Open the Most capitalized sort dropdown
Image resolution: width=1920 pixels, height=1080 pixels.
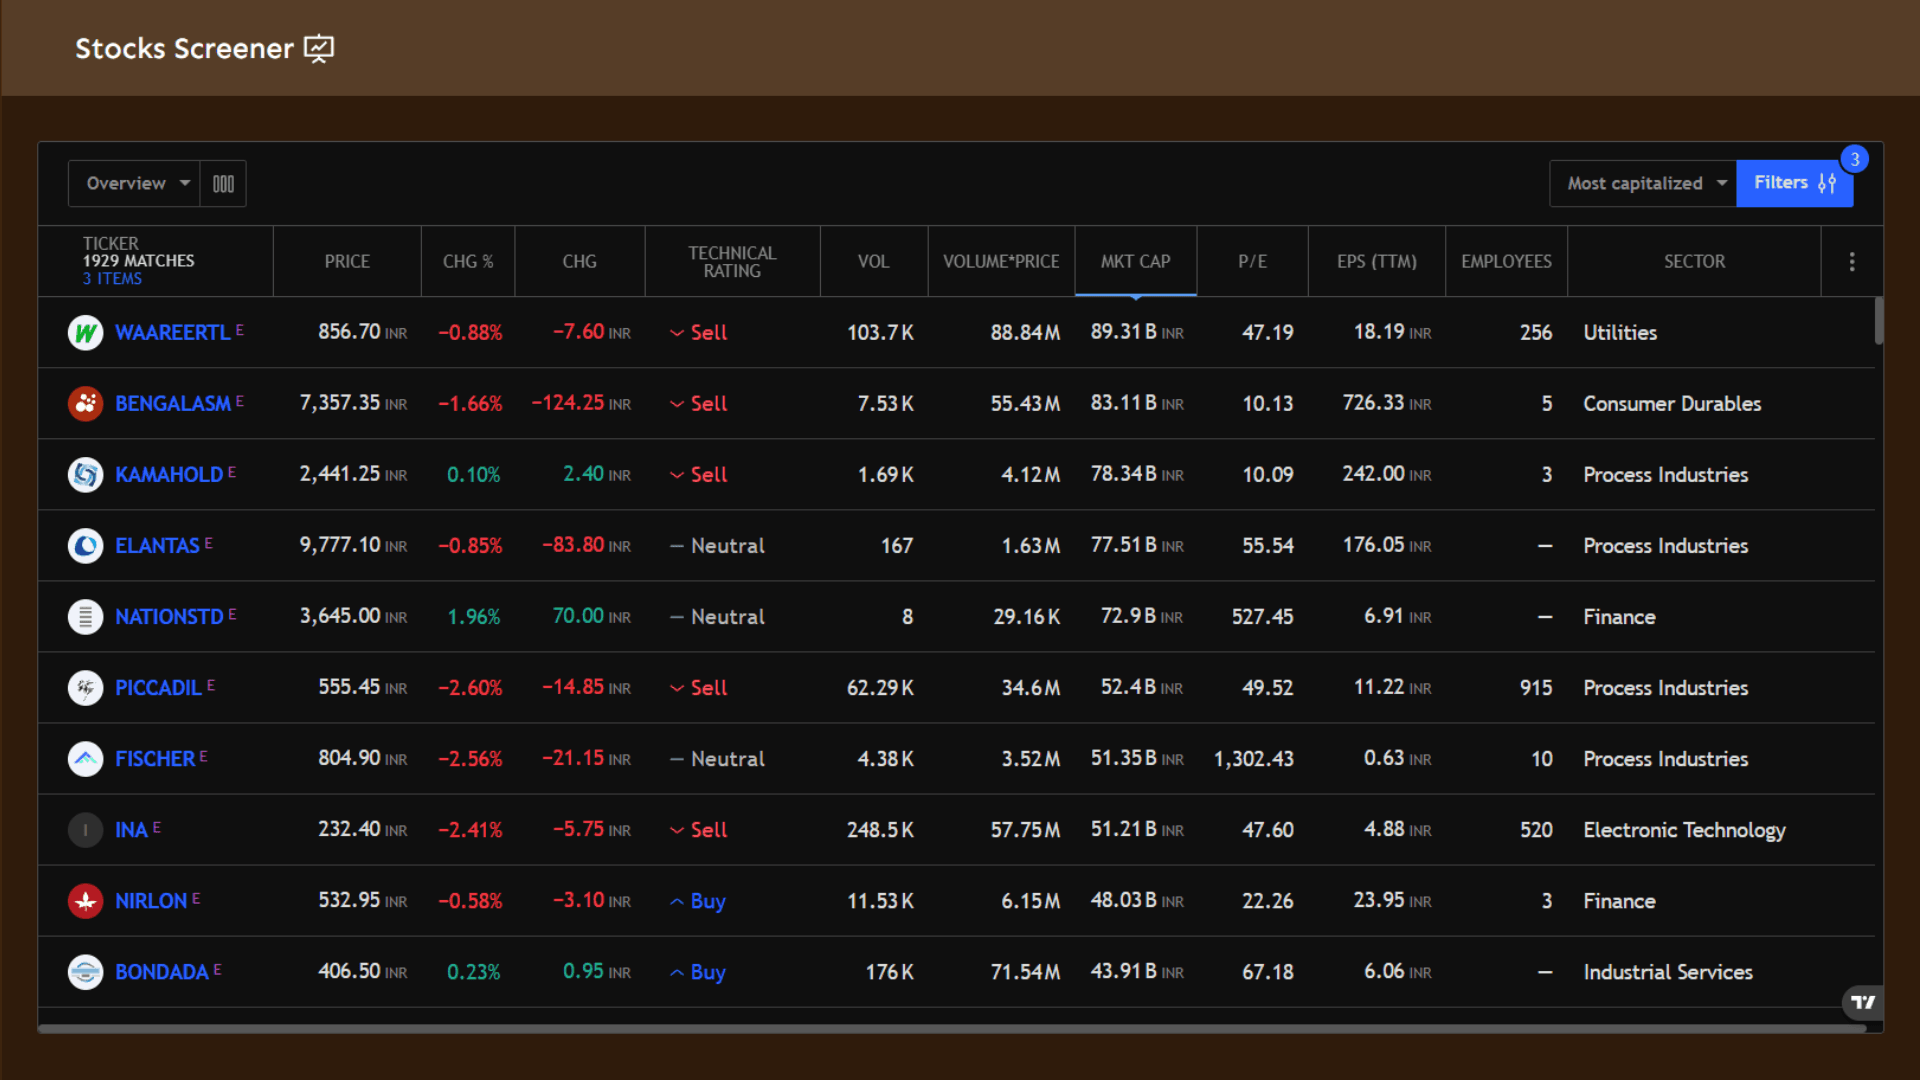[1641, 183]
